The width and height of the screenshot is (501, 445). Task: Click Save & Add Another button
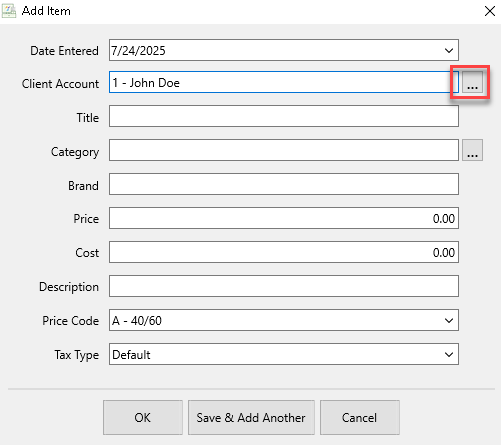[x=251, y=418]
